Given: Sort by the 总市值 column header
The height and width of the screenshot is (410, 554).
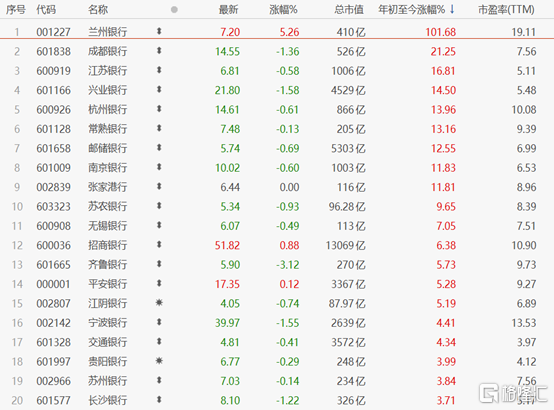Looking at the screenshot, I should [349, 10].
